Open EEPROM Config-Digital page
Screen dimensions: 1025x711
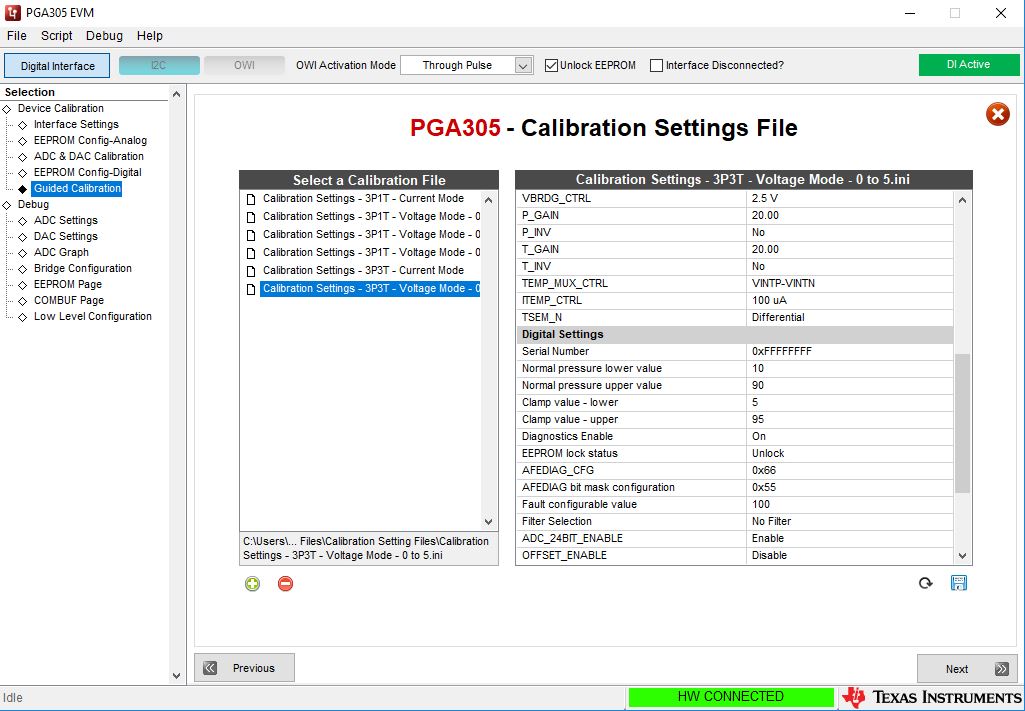tap(88, 173)
